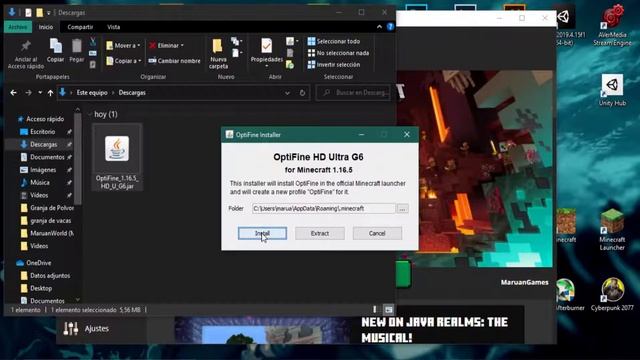Click Cancel in the OptiFine Installer
The height and width of the screenshot is (360, 640).
tap(377, 233)
